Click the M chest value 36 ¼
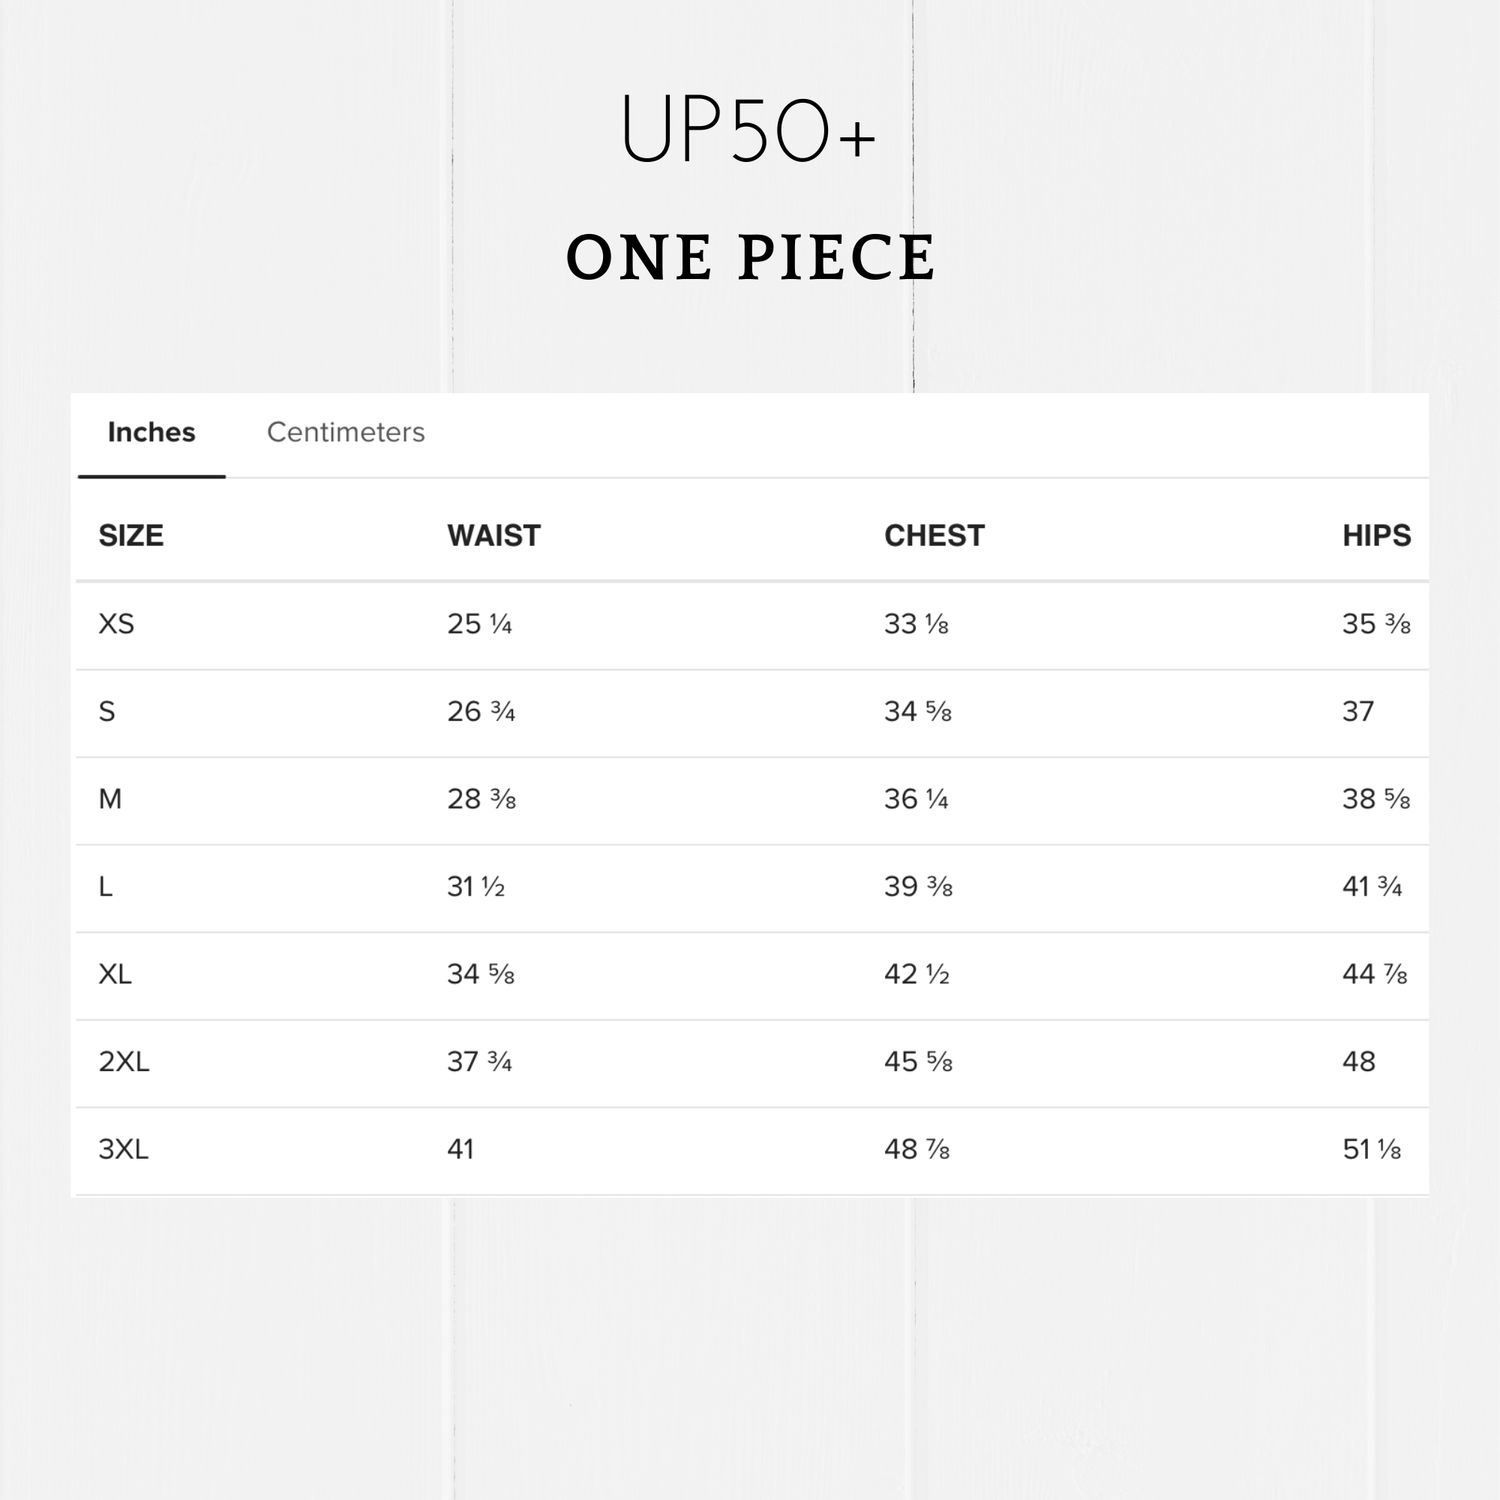The image size is (1500, 1500). 916,799
